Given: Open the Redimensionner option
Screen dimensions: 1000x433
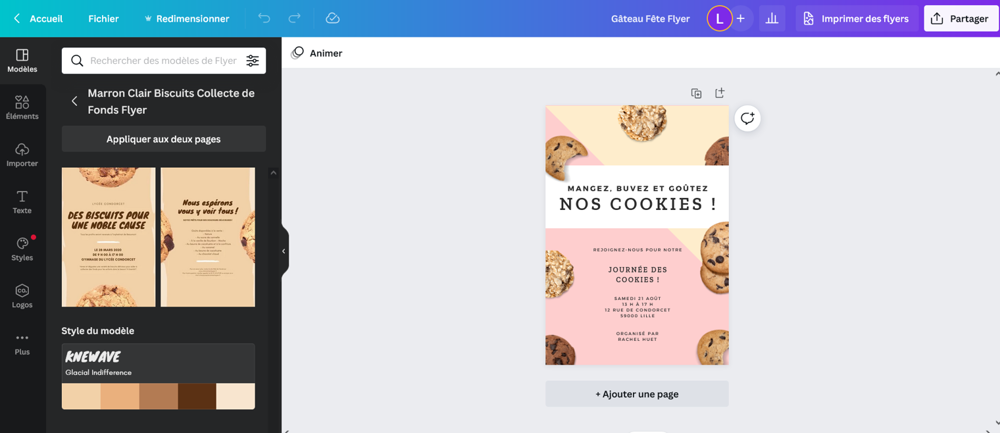Looking at the screenshot, I should click(186, 18).
